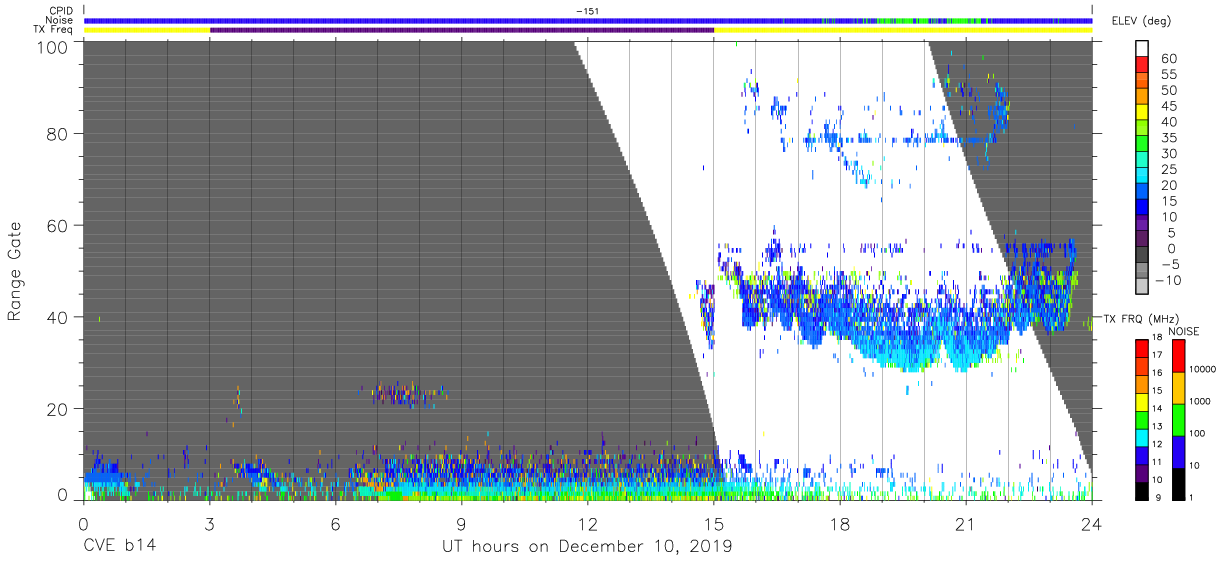The width and height of the screenshot is (1228, 567).
Task: Click the 100 tick on Range Gate axis
Action: tap(53, 47)
